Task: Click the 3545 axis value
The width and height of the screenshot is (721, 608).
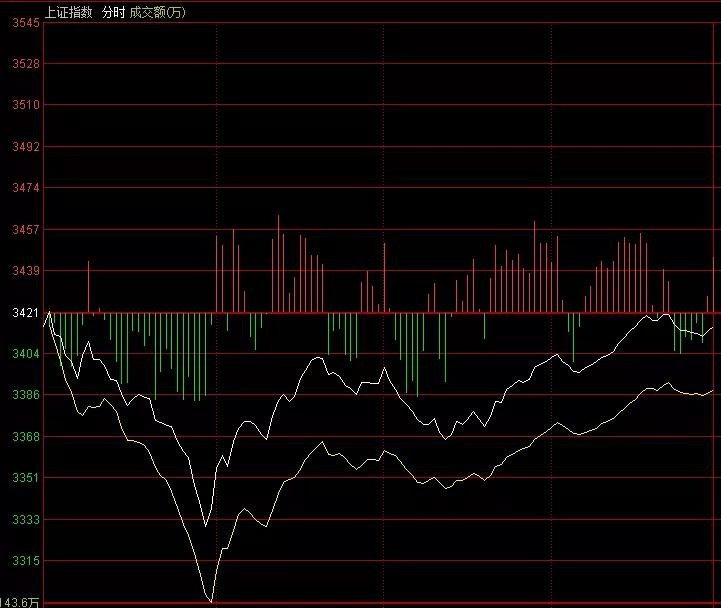Action: coord(26,23)
